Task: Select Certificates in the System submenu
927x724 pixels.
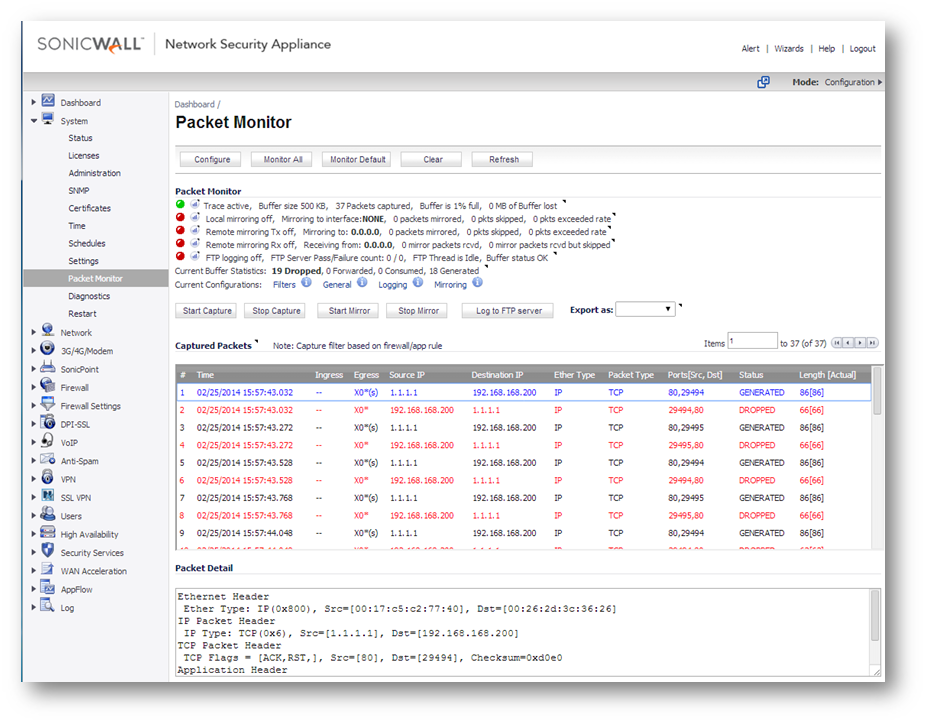Action: point(89,208)
